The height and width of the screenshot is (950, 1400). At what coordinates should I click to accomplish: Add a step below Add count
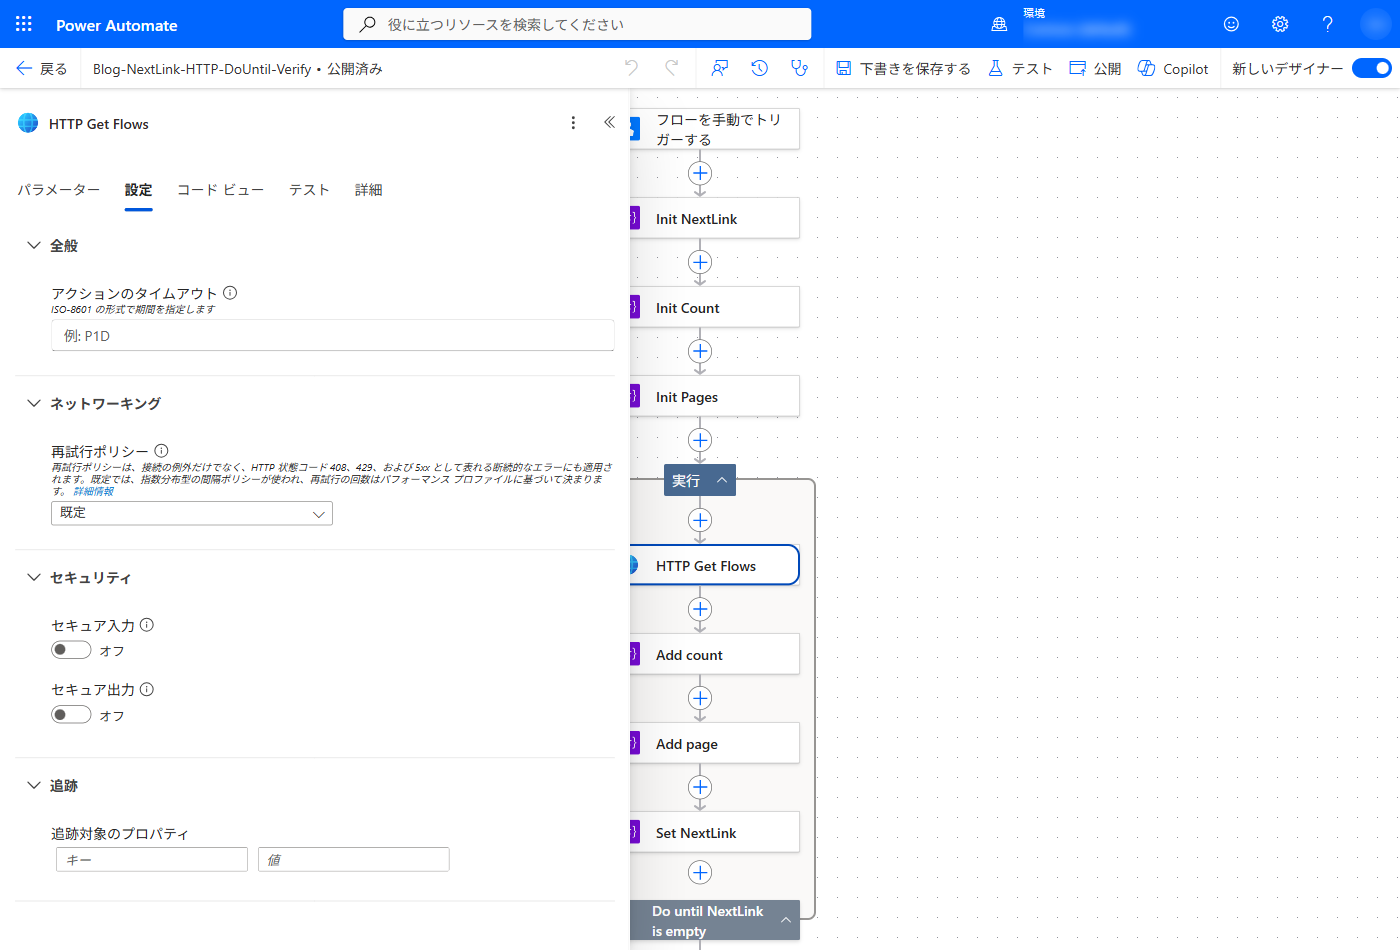(700, 698)
